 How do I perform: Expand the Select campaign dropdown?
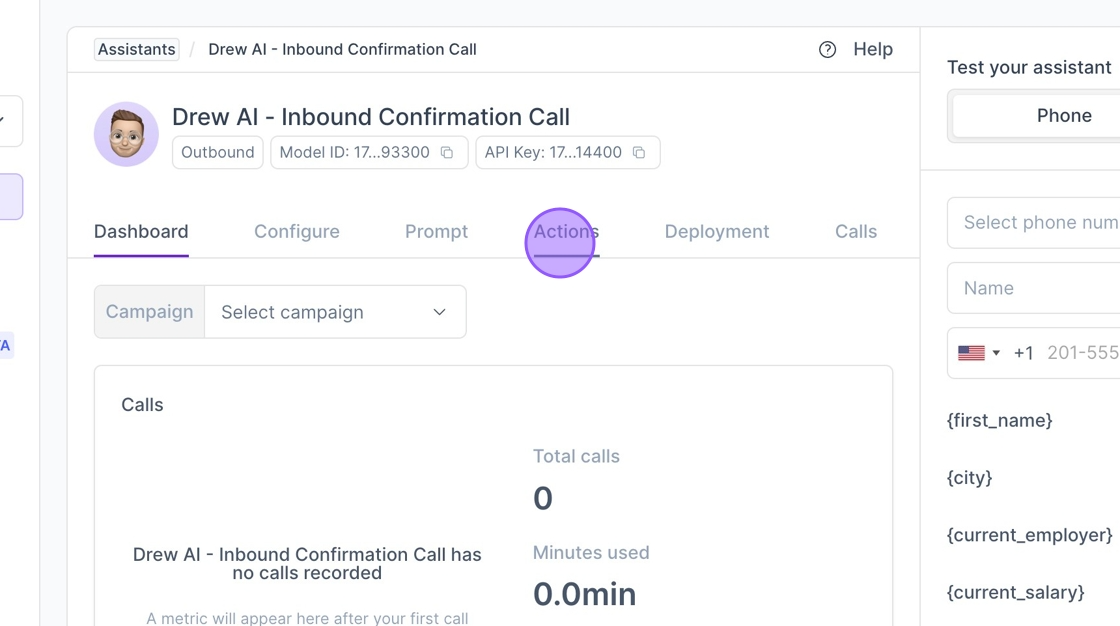335,312
